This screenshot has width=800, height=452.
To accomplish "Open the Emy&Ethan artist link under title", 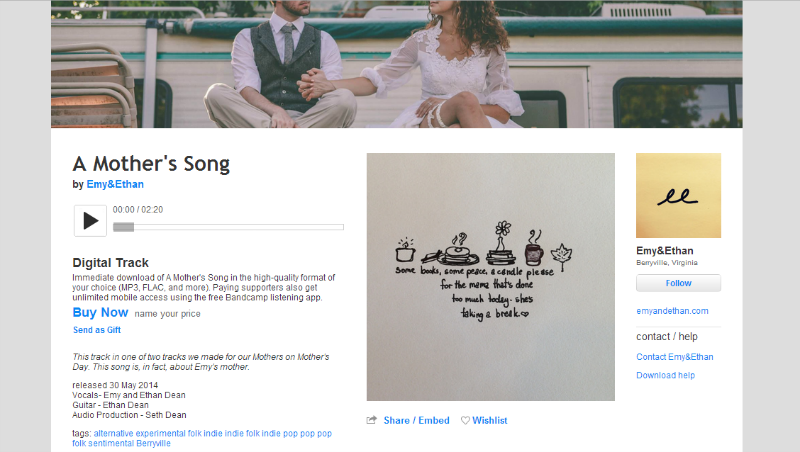I will (x=115, y=184).
